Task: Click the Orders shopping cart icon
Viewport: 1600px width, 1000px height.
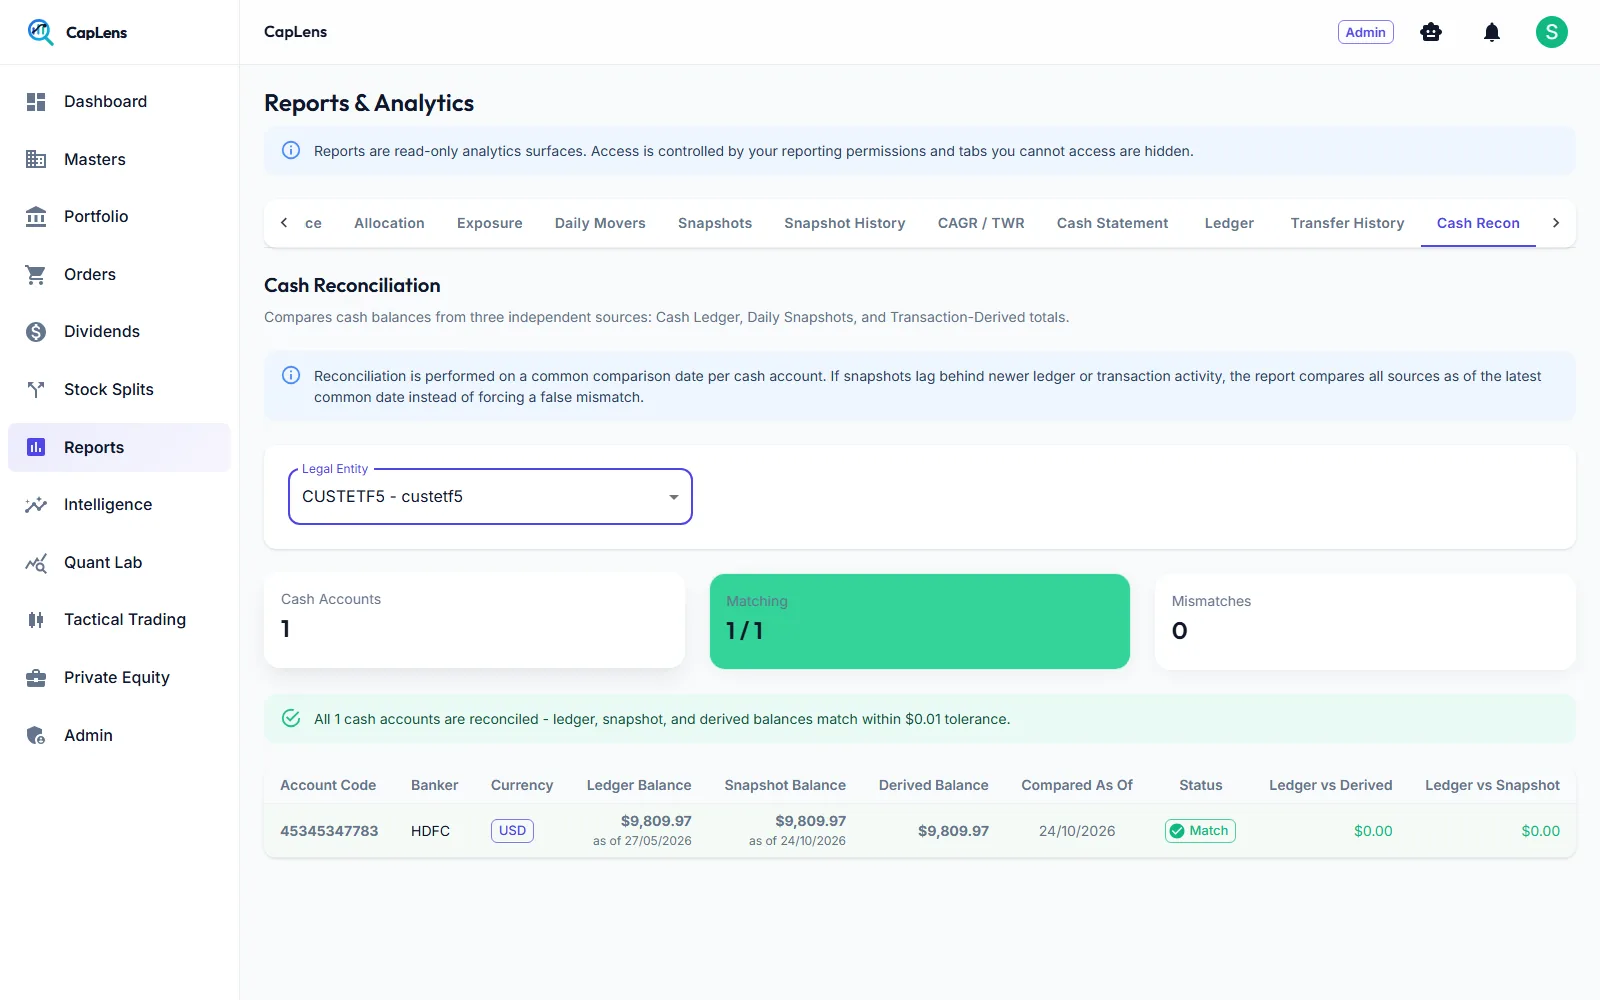Action: pos(36,274)
